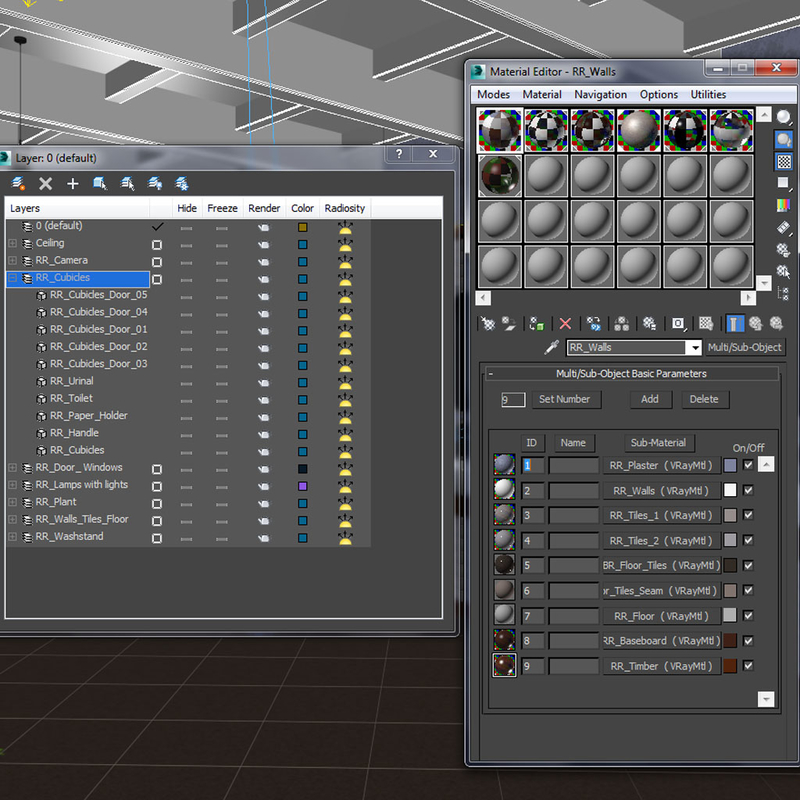Disable the RR_Plaster sub-material checkbox

pos(748,465)
